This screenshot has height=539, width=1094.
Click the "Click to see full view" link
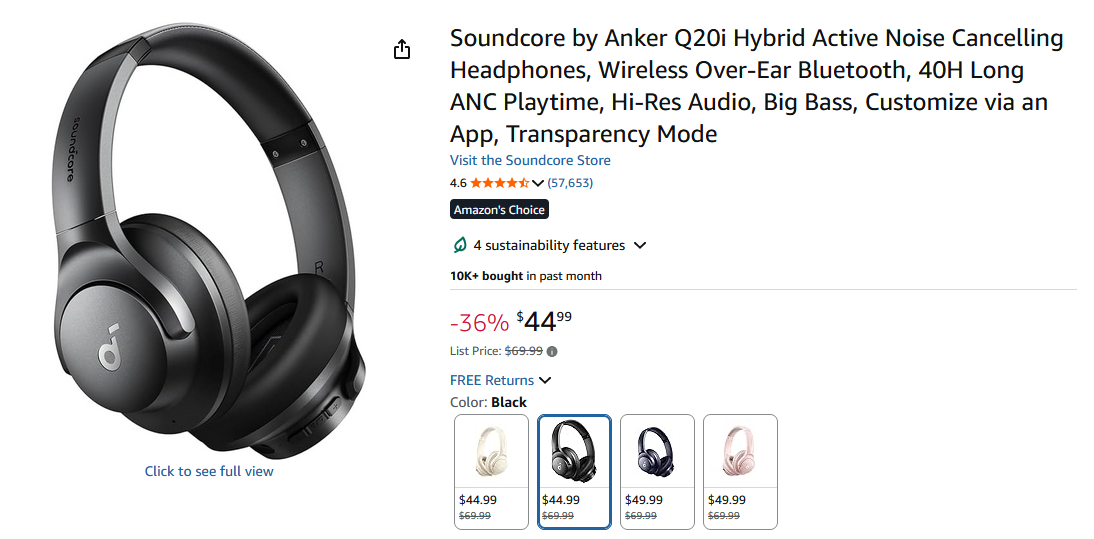[209, 471]
